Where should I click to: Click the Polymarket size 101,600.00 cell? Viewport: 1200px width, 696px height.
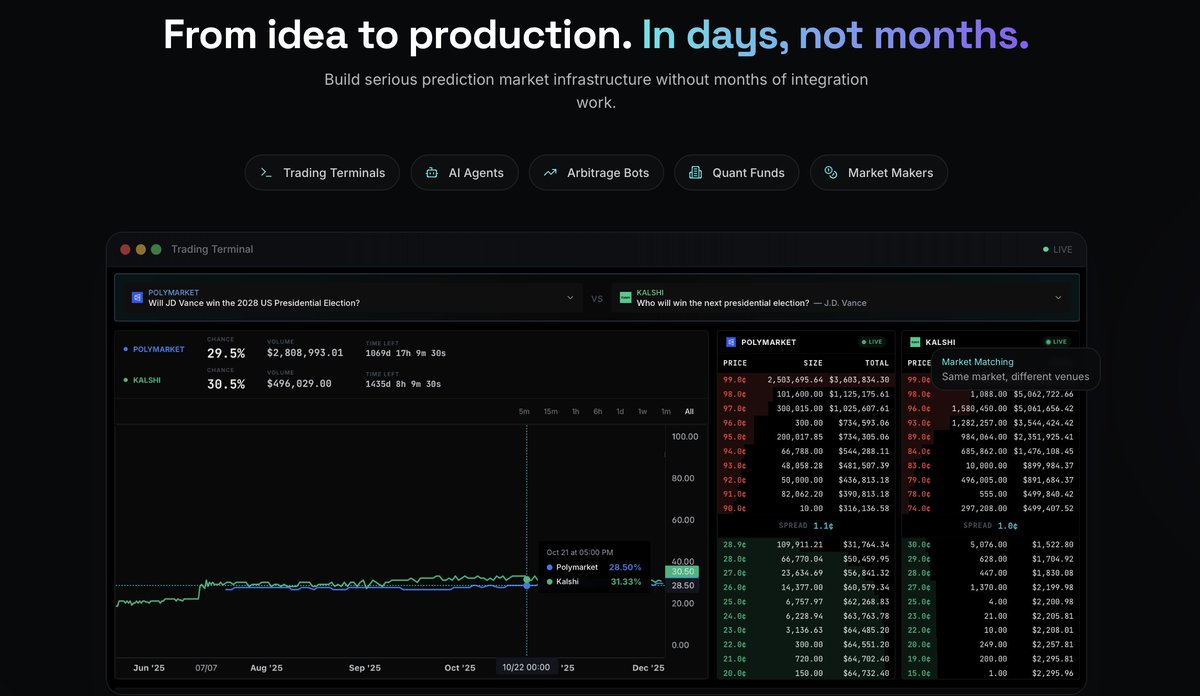point(799,394)
